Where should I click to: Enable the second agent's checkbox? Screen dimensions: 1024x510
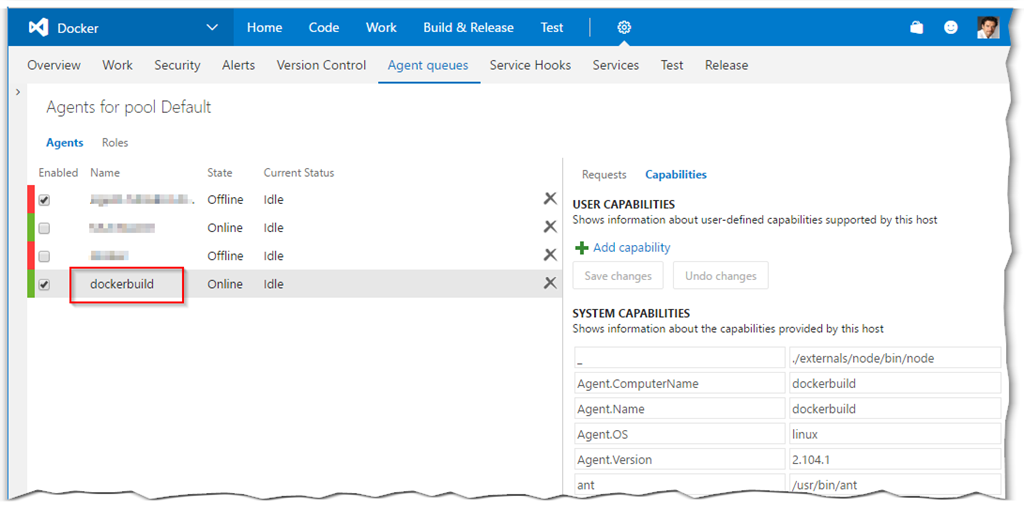[x=44, y=228]
